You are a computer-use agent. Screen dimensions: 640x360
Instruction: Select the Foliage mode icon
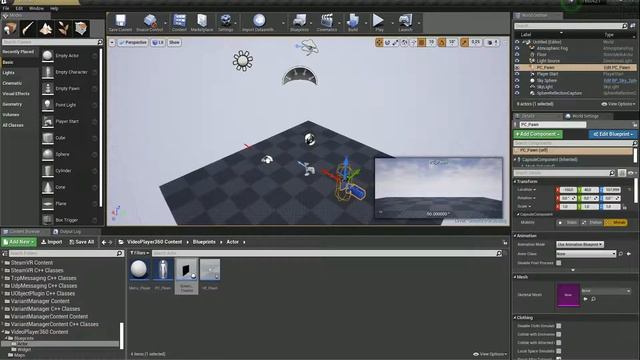click(63, 29)
